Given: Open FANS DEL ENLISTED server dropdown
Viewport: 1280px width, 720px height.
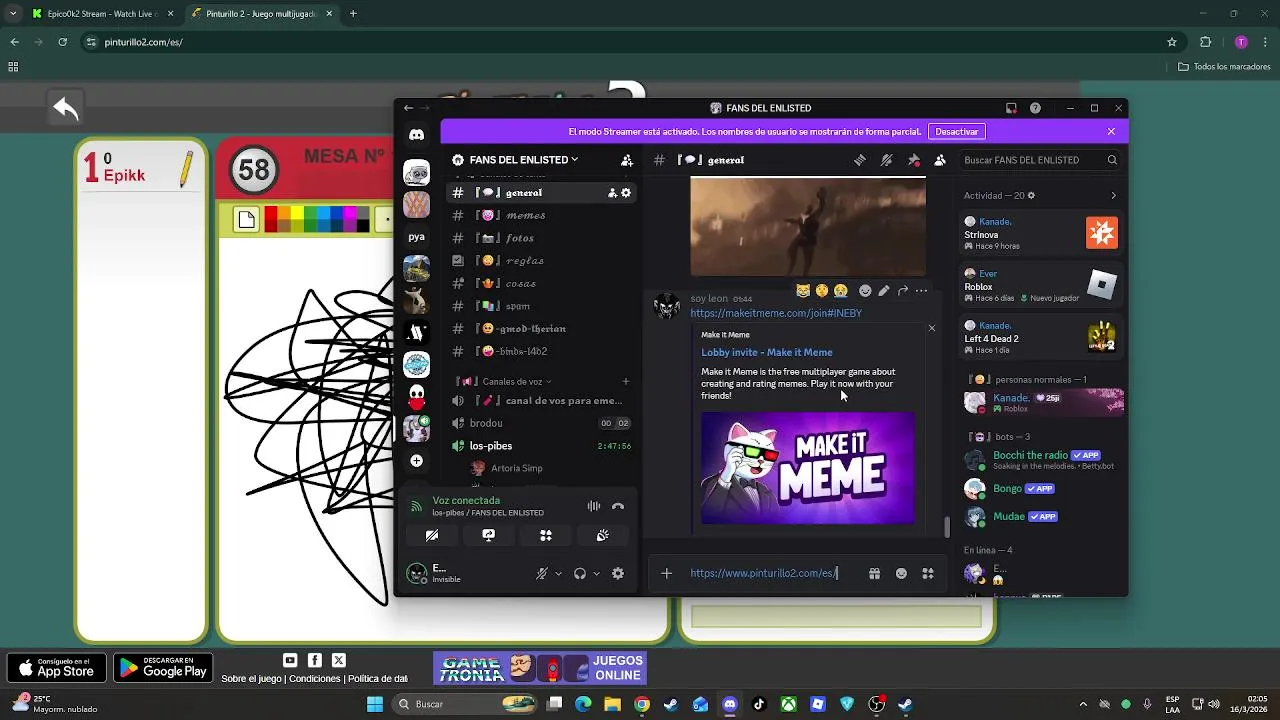Looking at the screenshot, I should tap(515, 160).
